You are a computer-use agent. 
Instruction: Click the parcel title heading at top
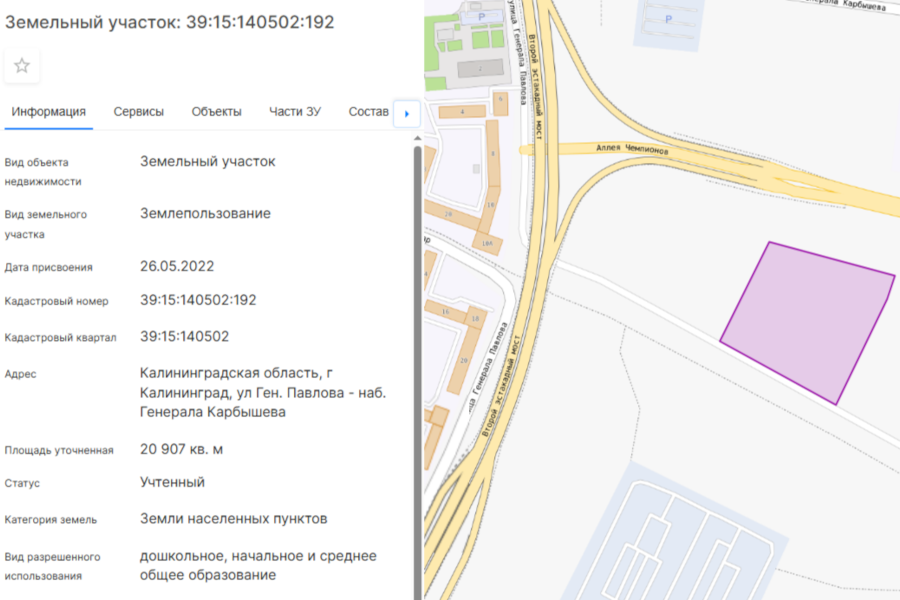pyautogui.click(x=170, y=22)
